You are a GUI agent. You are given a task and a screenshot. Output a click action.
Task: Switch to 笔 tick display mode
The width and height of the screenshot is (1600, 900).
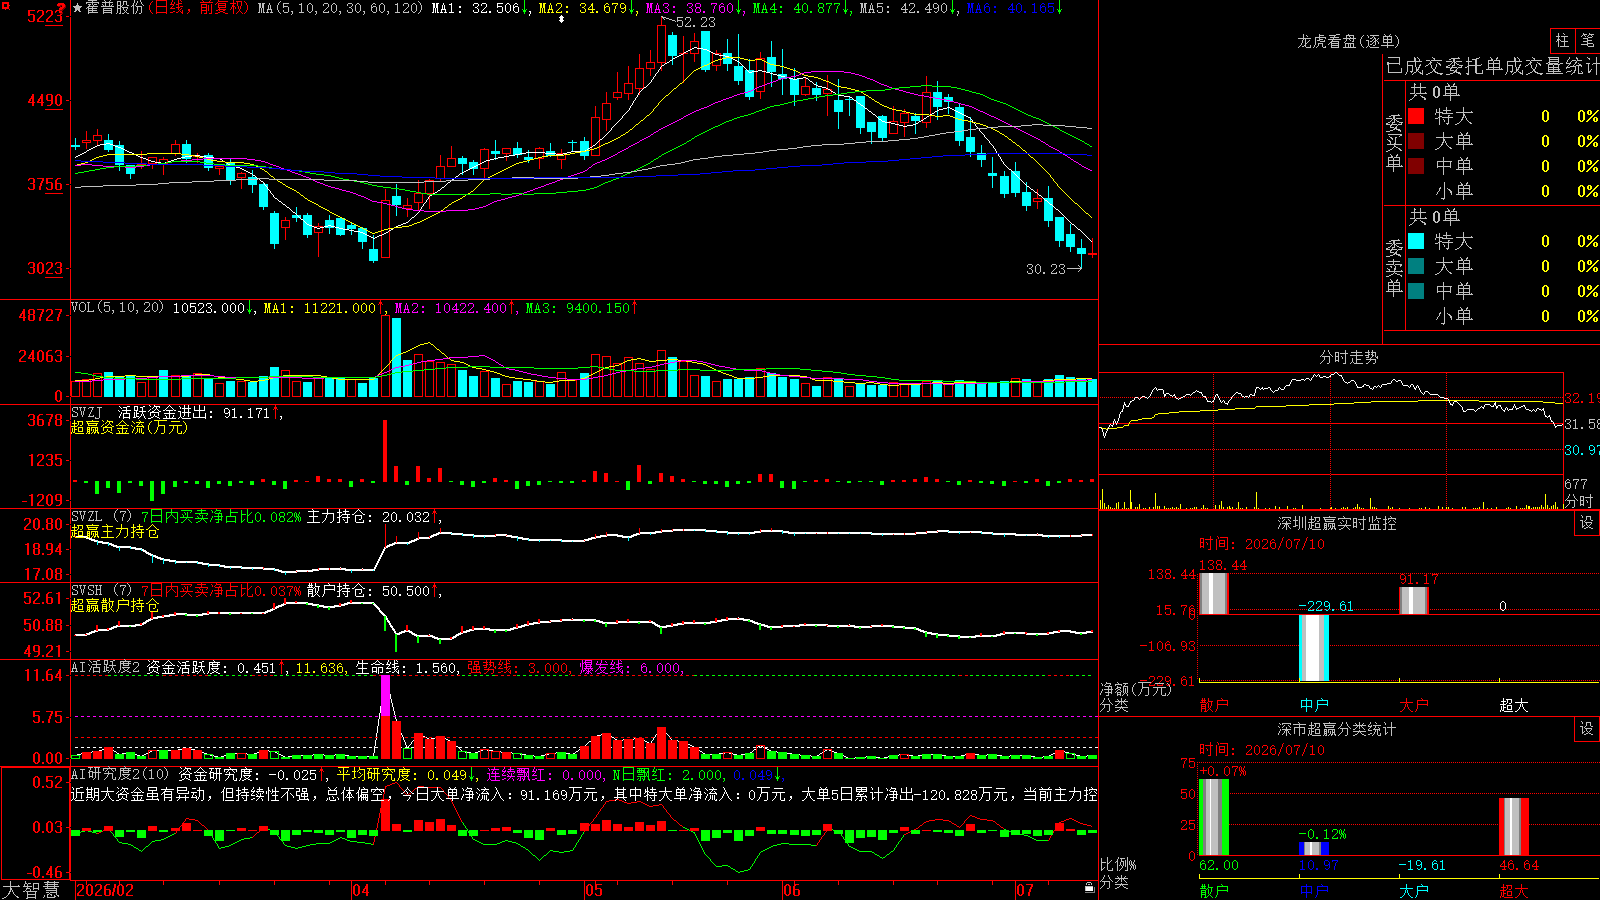coord(1588,41)
